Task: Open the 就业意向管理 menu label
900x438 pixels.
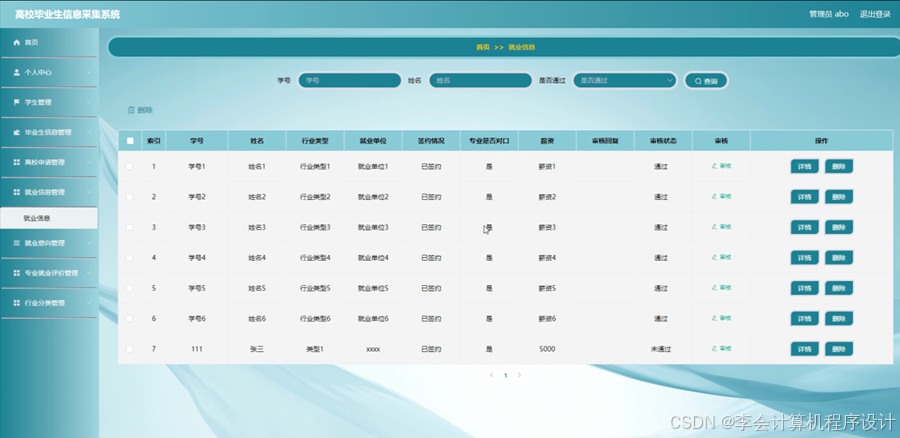Action: (44, 243)
